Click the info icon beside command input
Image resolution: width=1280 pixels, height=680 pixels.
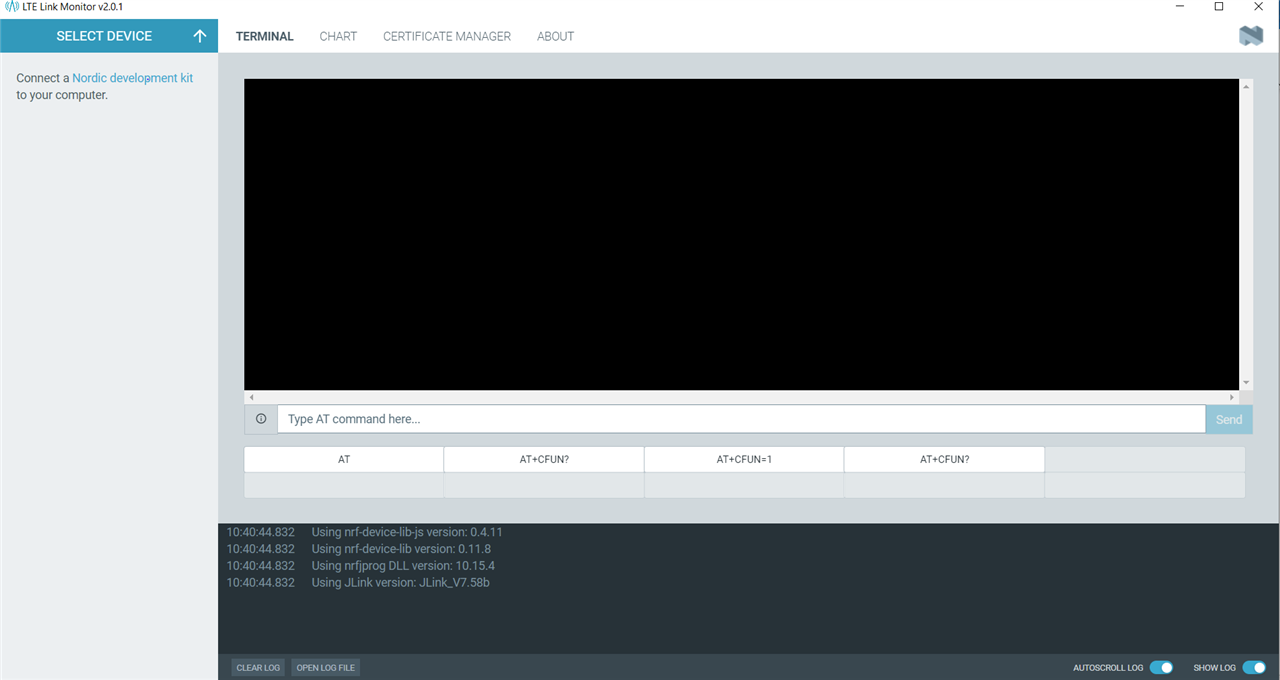261,419
